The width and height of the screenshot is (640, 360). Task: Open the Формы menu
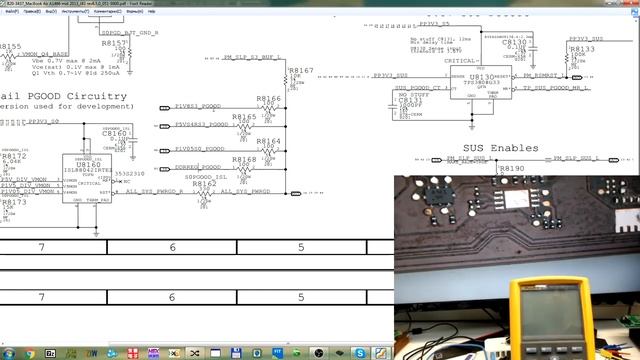pos(135,11)
